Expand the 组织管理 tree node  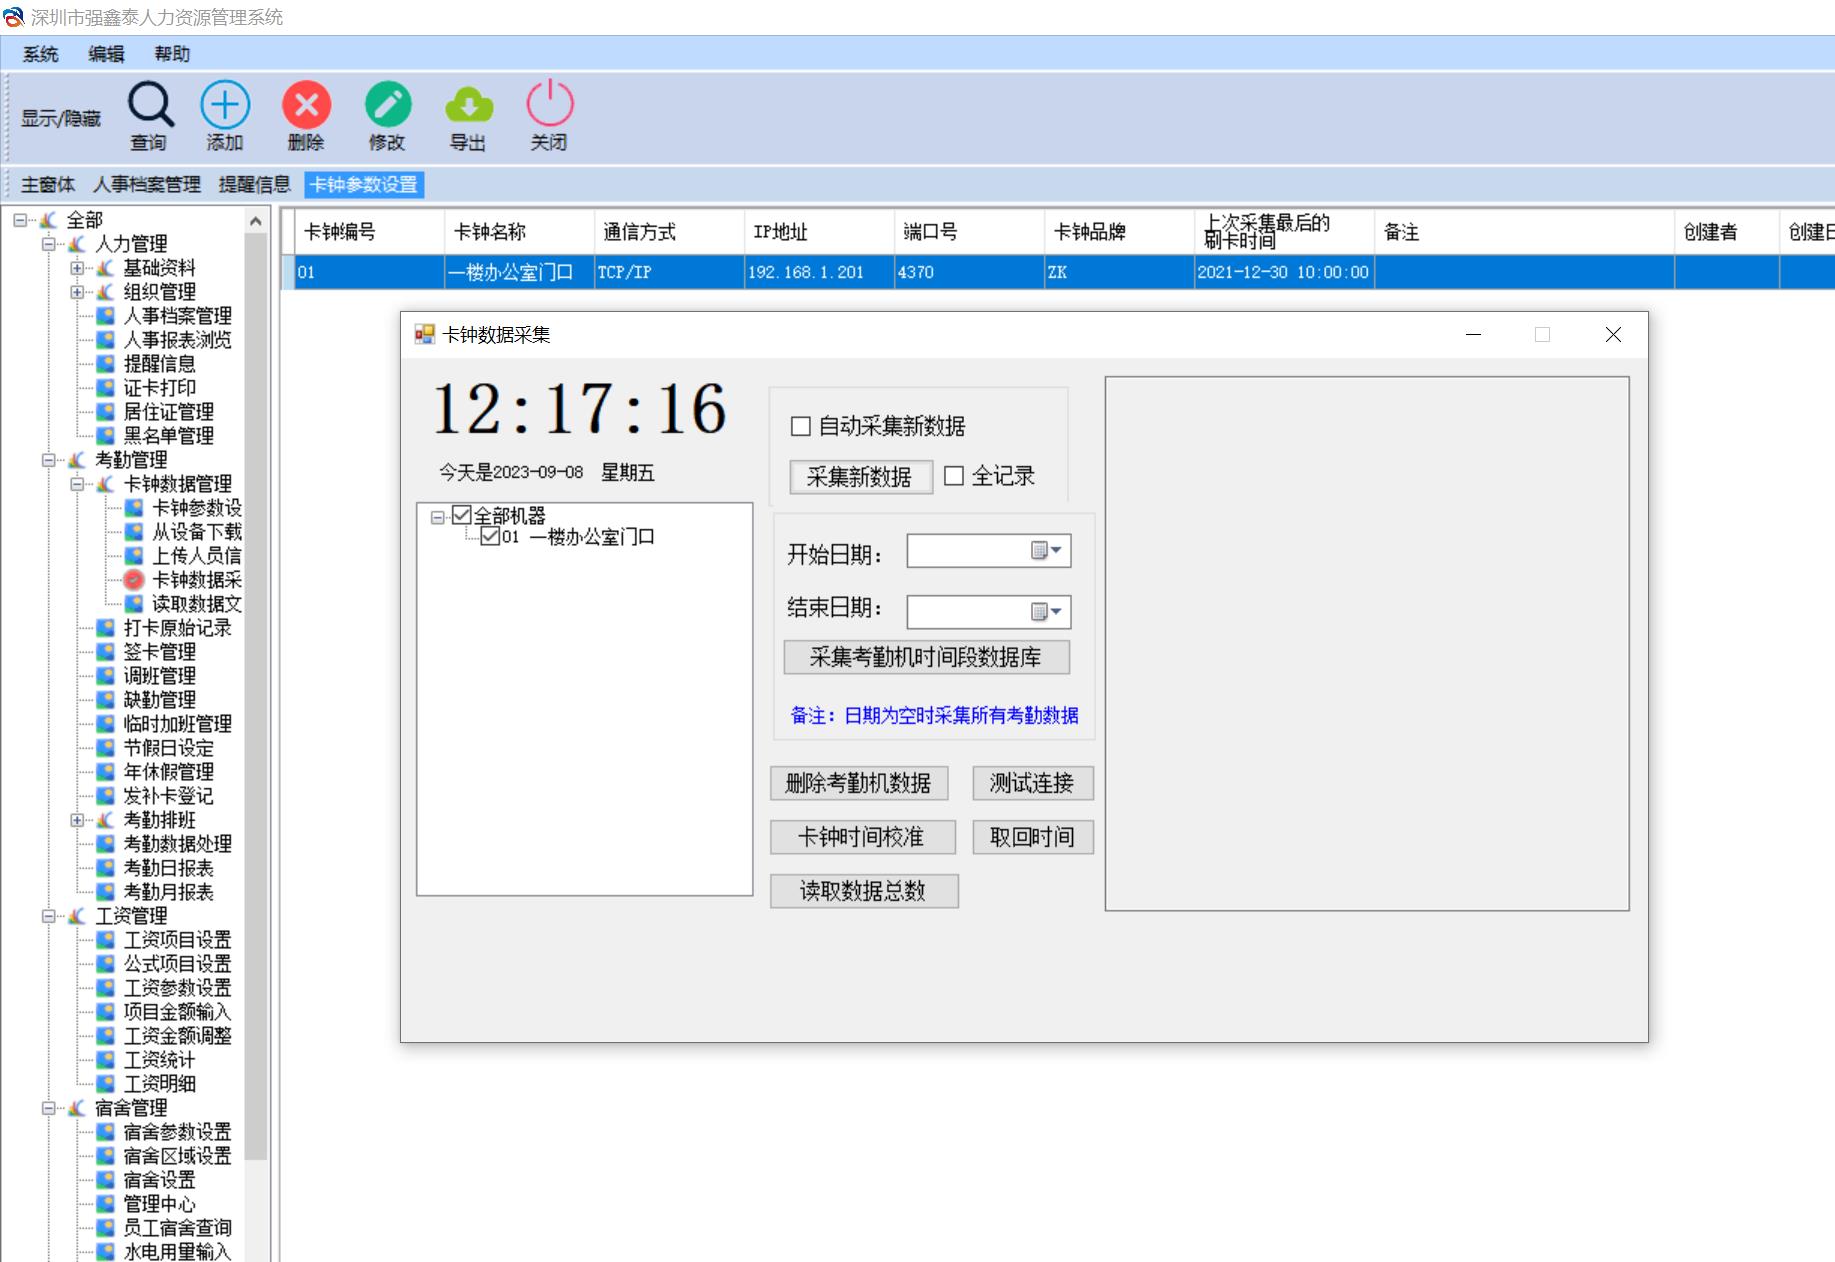point(77,292)
